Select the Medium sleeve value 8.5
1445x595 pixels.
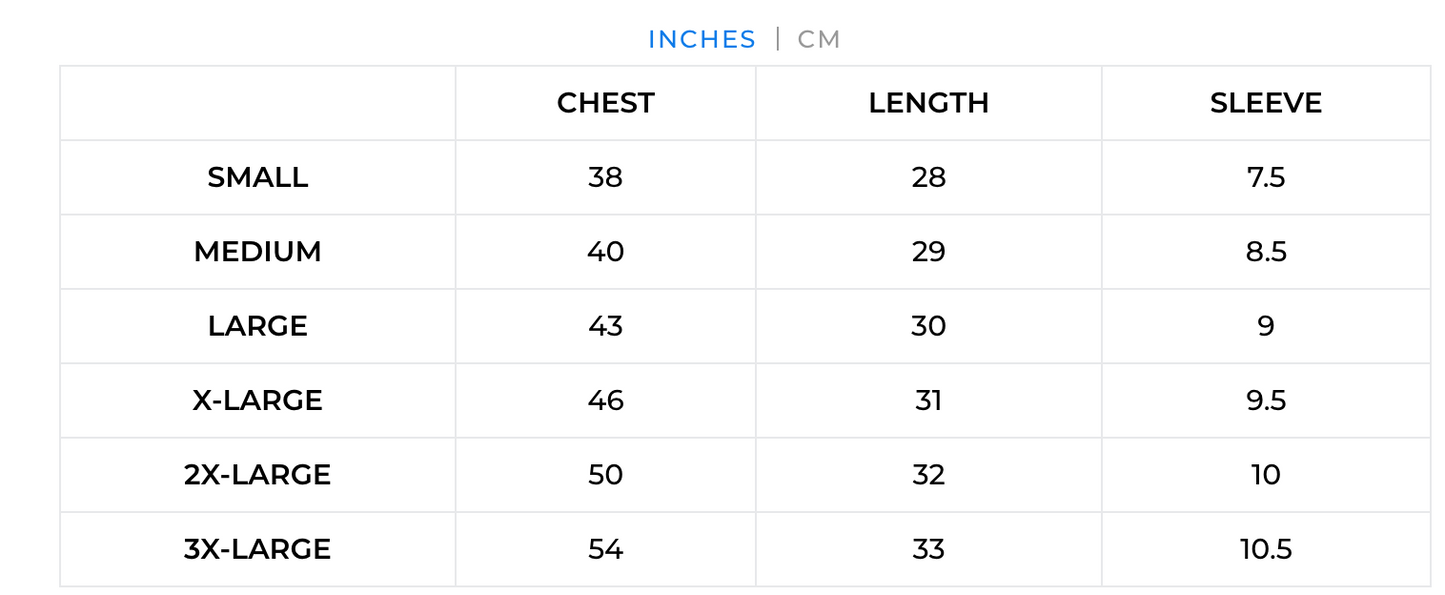point(1266,251)
